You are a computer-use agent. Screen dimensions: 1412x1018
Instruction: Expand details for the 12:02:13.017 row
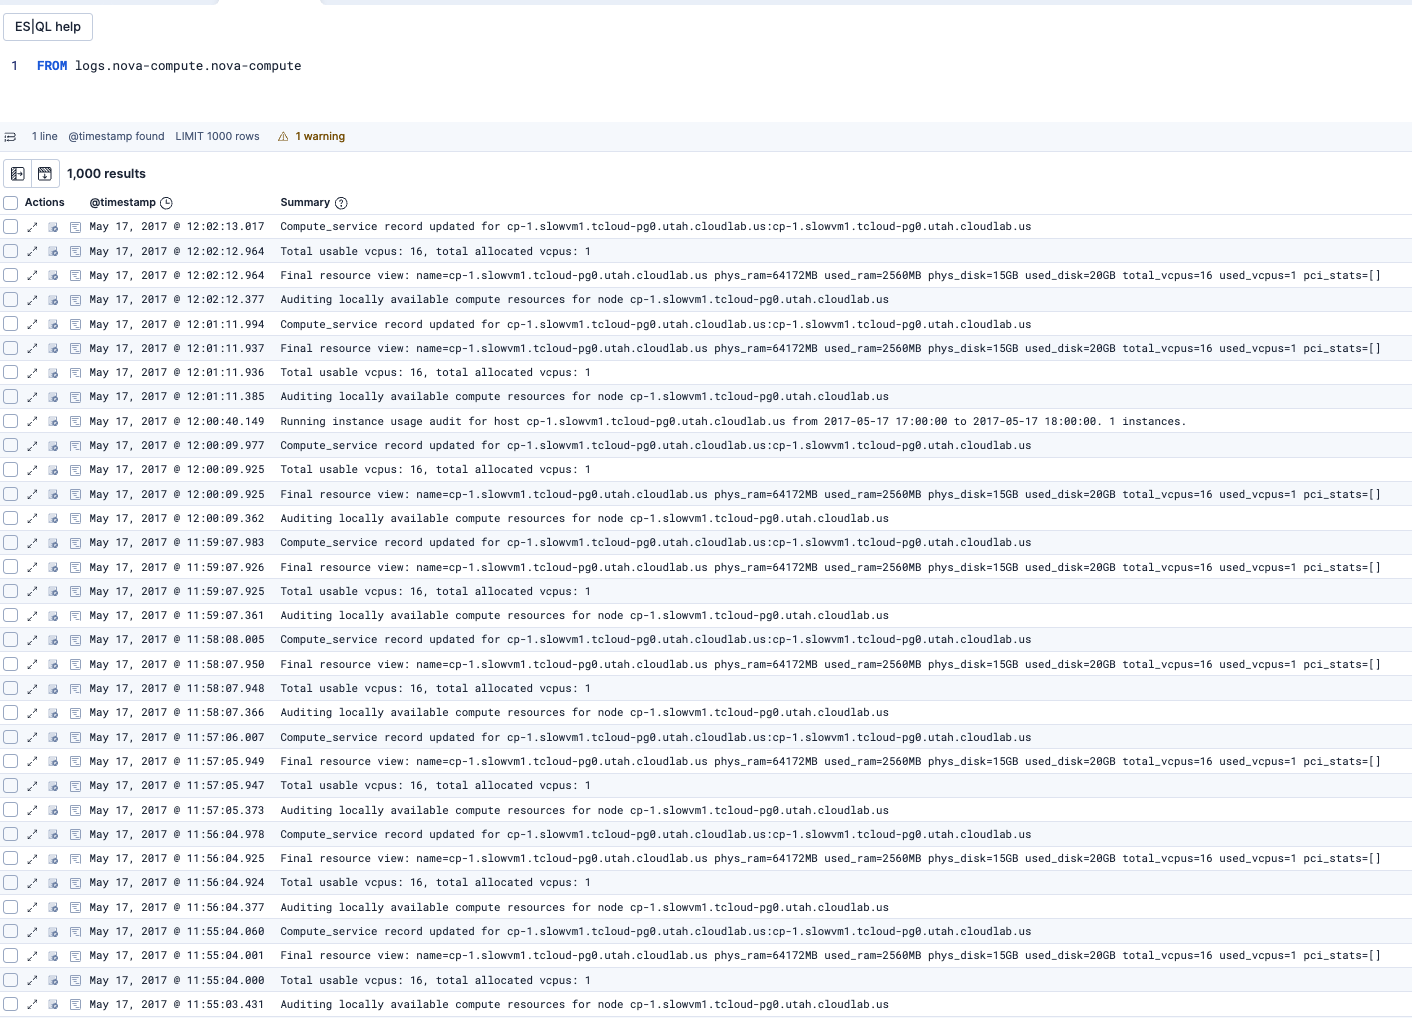click(x=32, y=227)
